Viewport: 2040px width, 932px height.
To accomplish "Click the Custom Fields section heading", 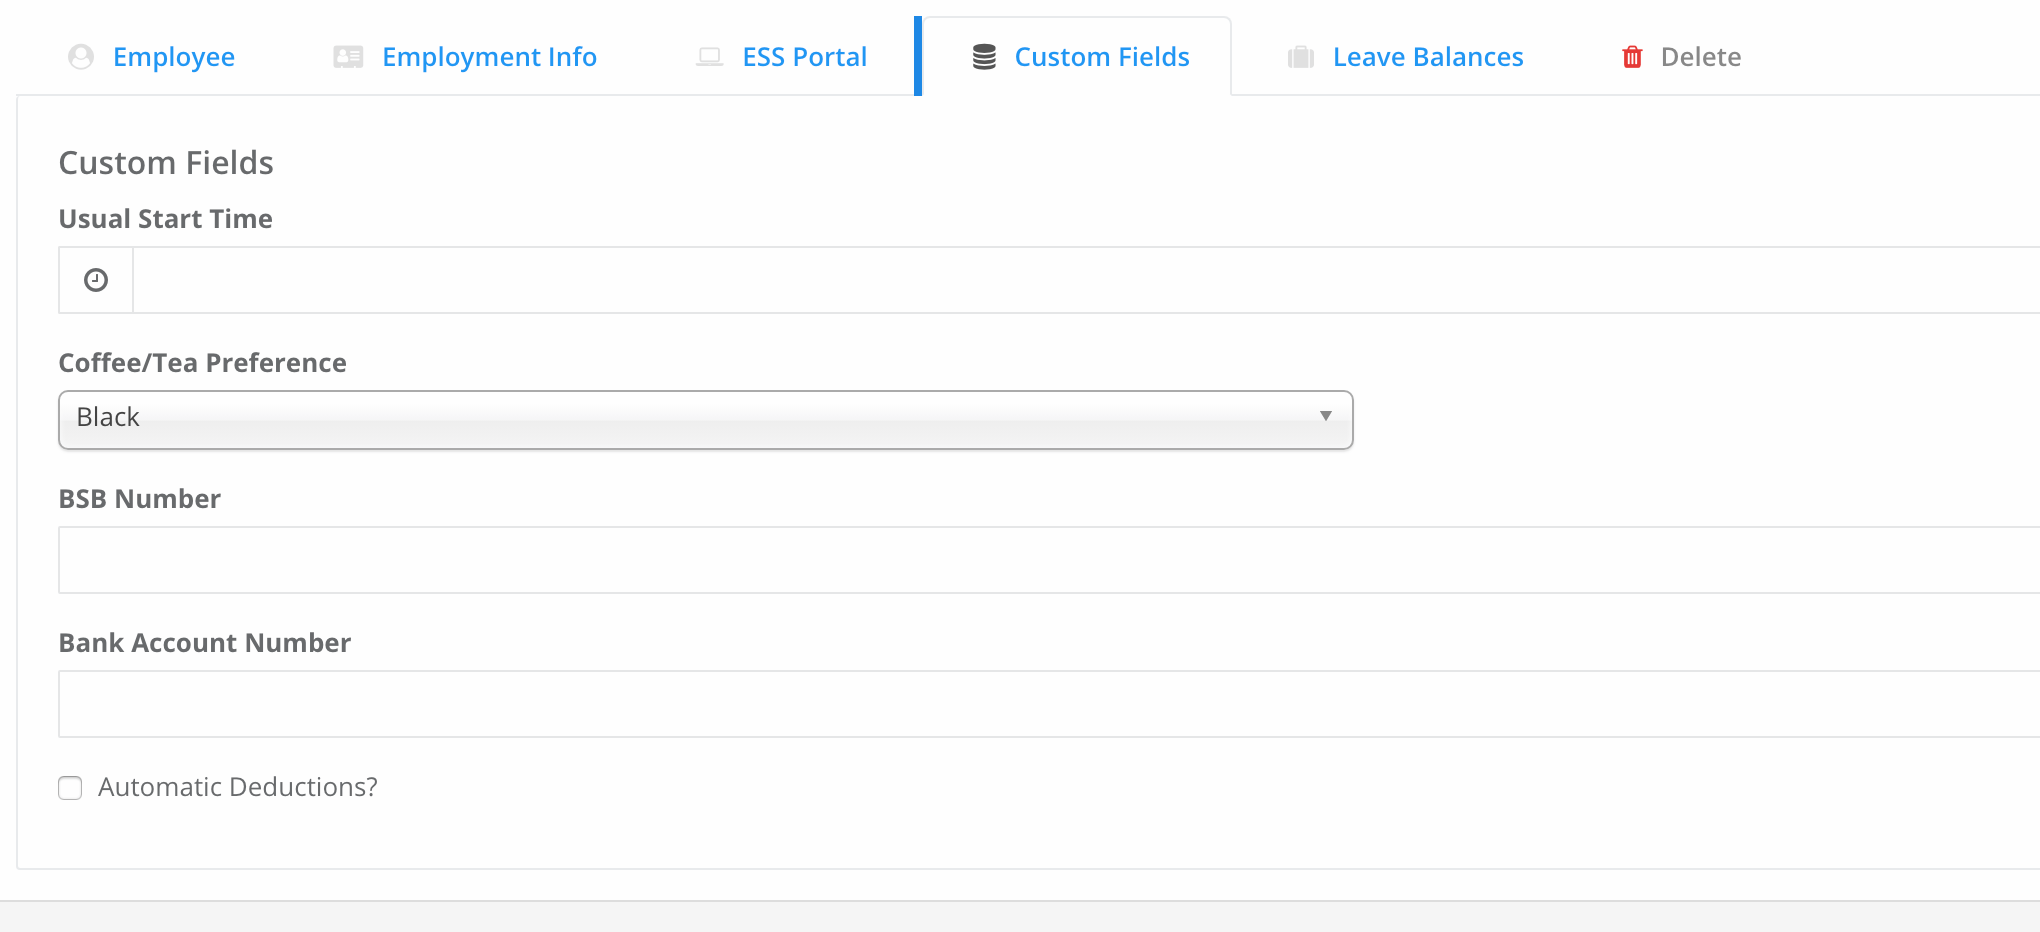I will point(166,162).
